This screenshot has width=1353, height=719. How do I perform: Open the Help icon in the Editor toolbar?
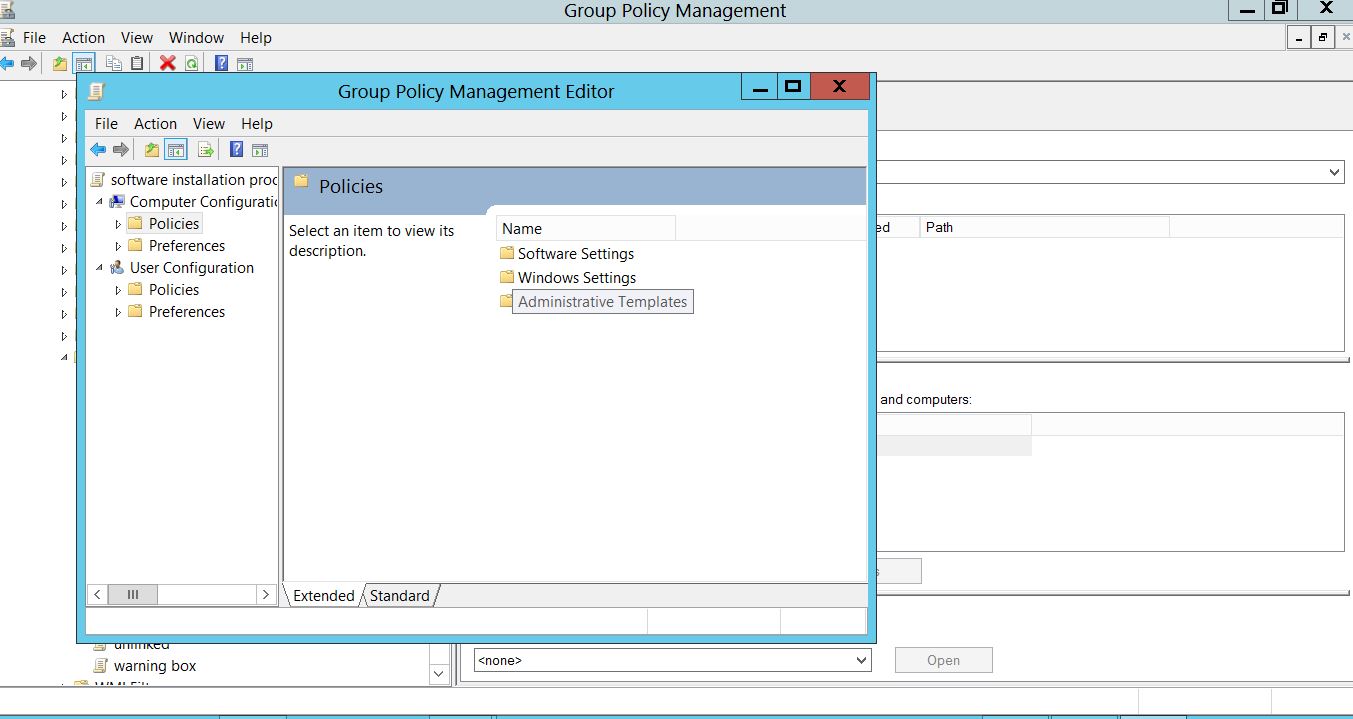coord(237,150)
